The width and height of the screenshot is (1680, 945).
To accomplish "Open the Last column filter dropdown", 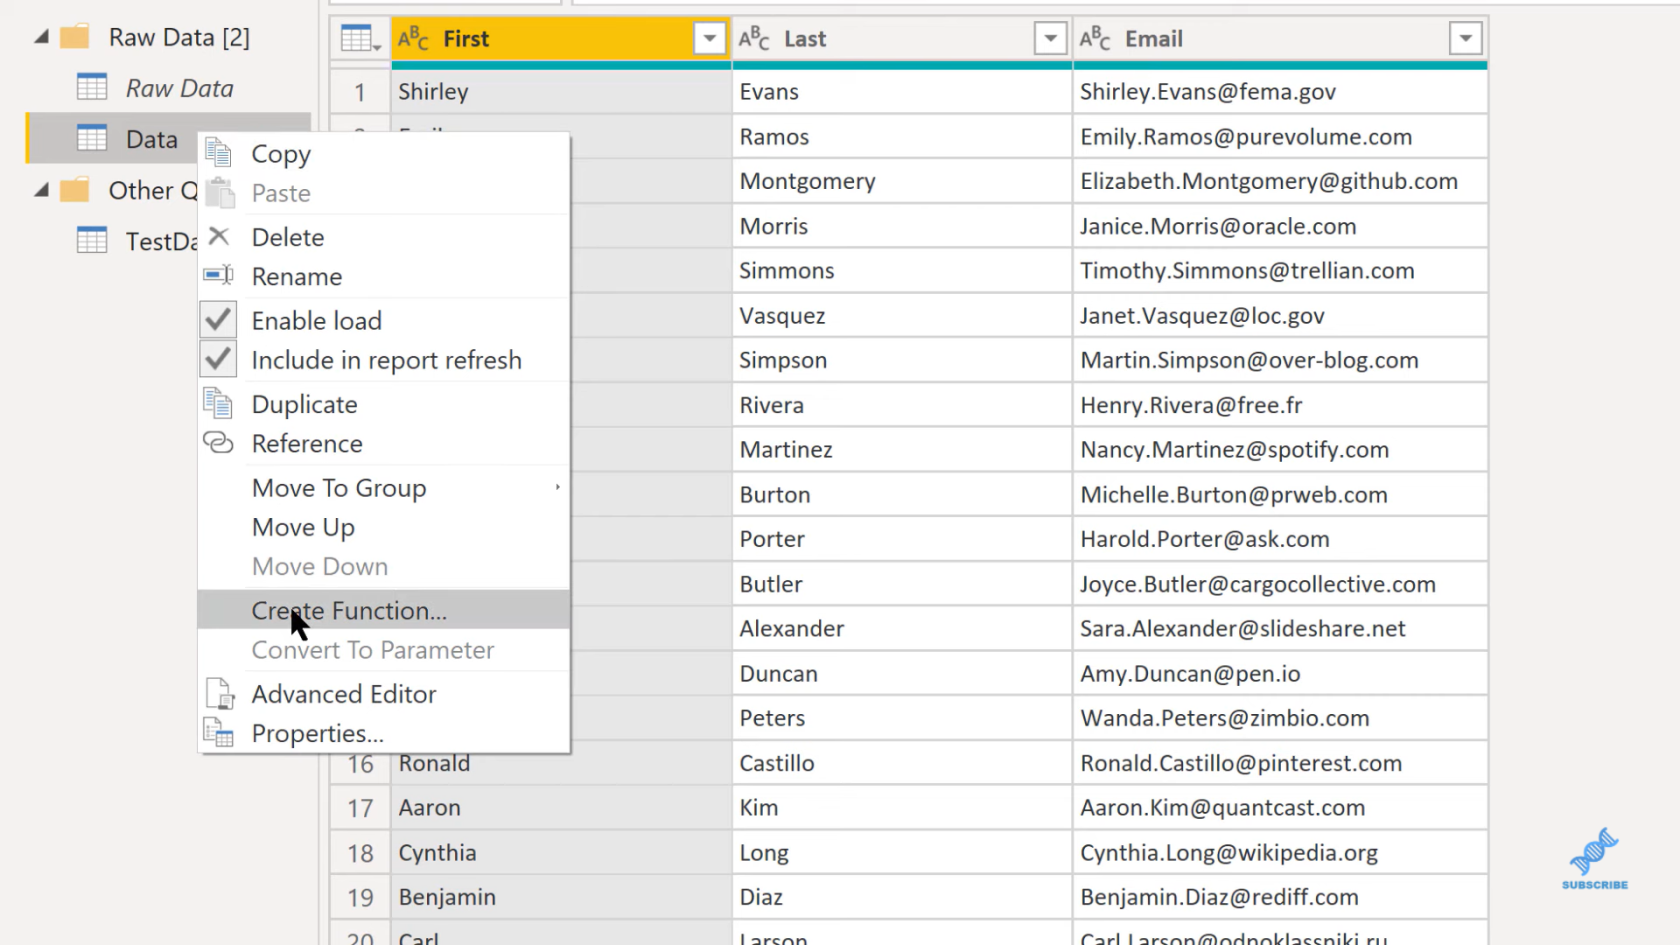I will coord(1050,39).
